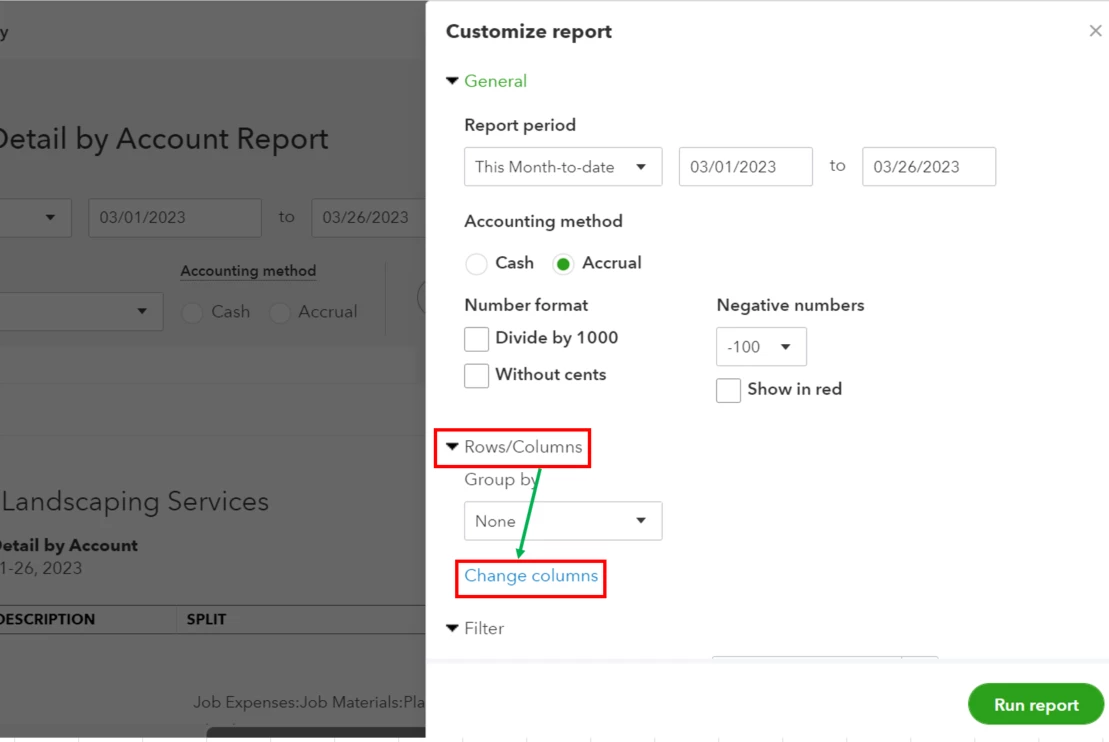Image resolution: width=1109 pixels, height=742 pixels.
Task: Click the Report period heading
Action: coord(520,125)
